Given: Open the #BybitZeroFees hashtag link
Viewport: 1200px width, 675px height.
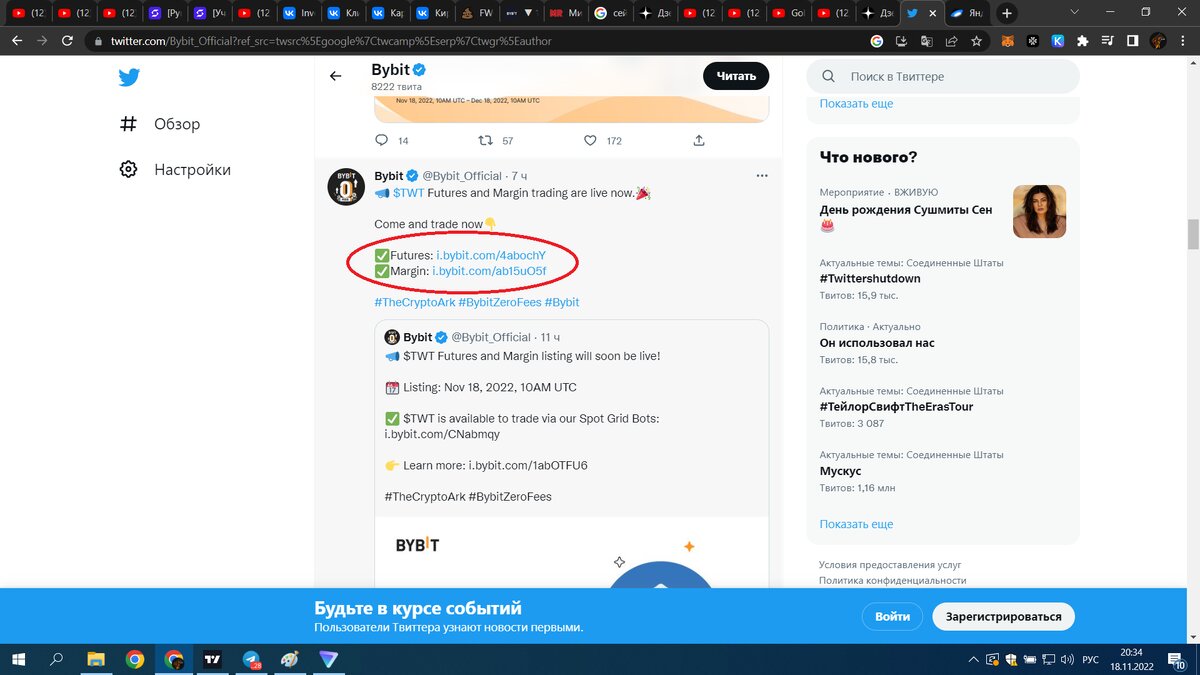Looking at the screenshot, I should click(502, 302).
